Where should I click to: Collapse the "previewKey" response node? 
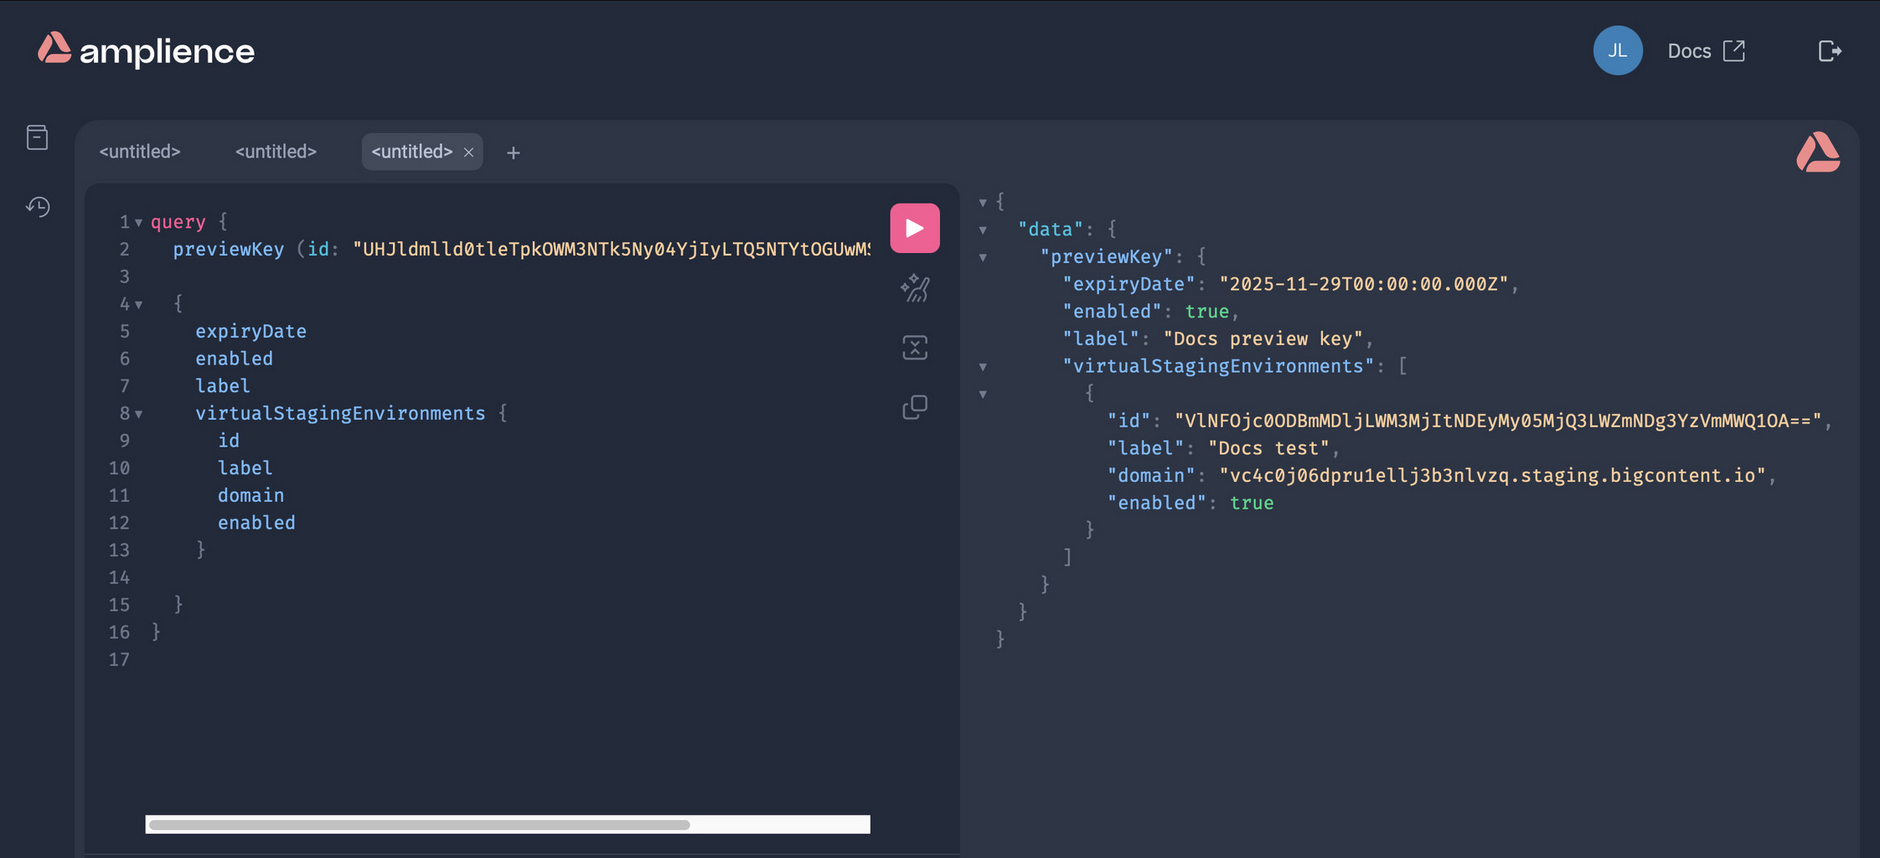point(983,258)
